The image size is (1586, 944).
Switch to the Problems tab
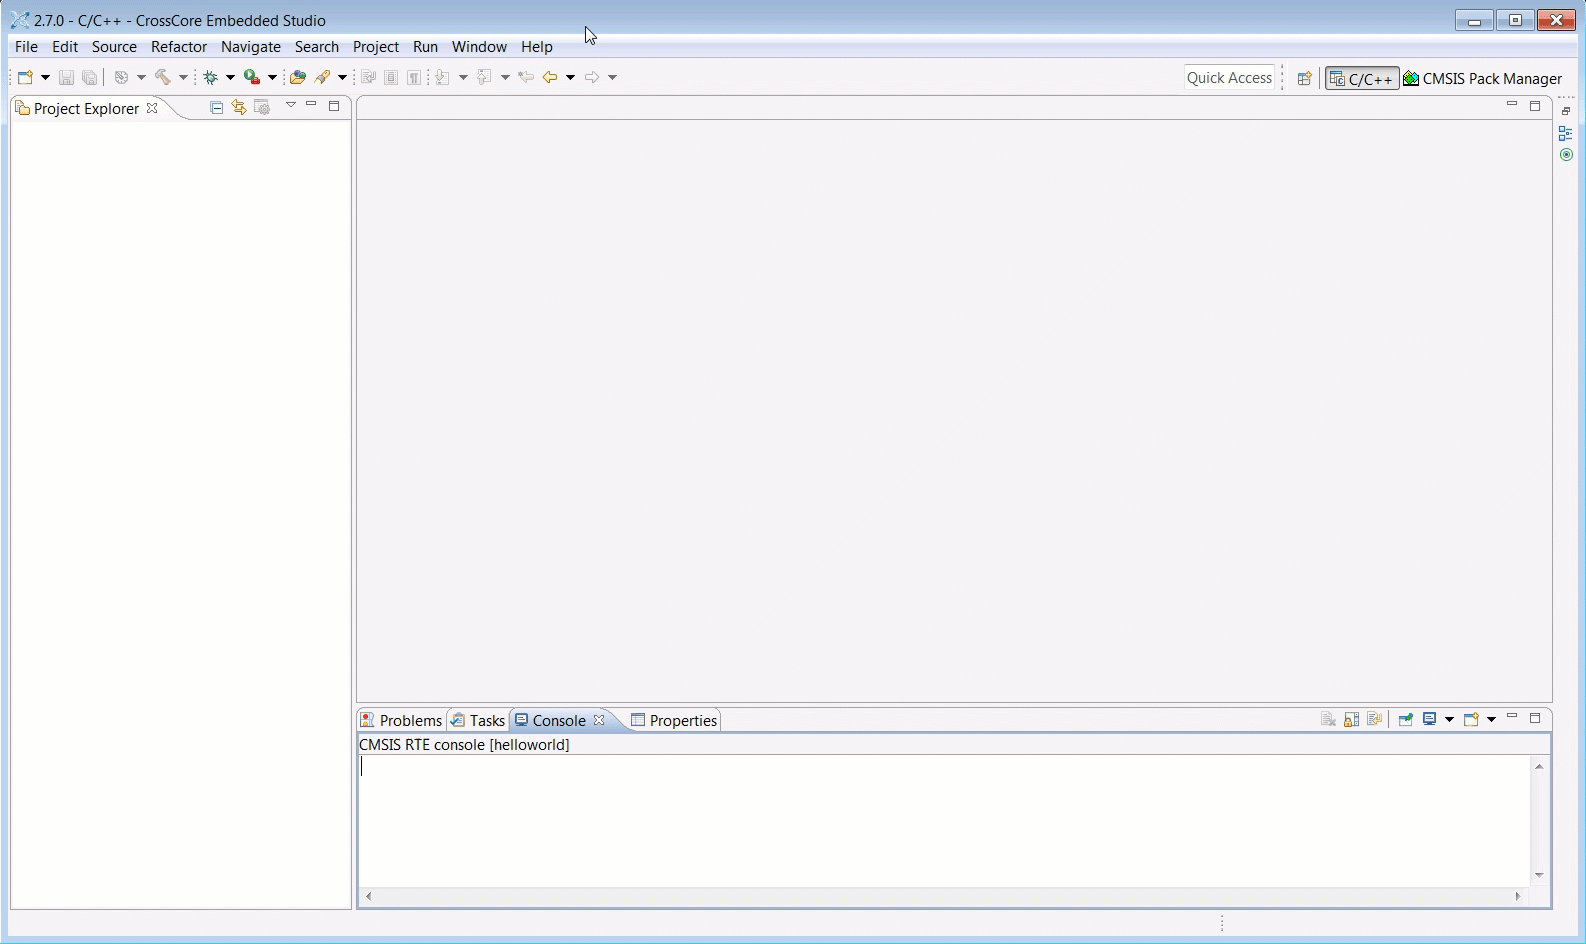(x=401, y=720)
